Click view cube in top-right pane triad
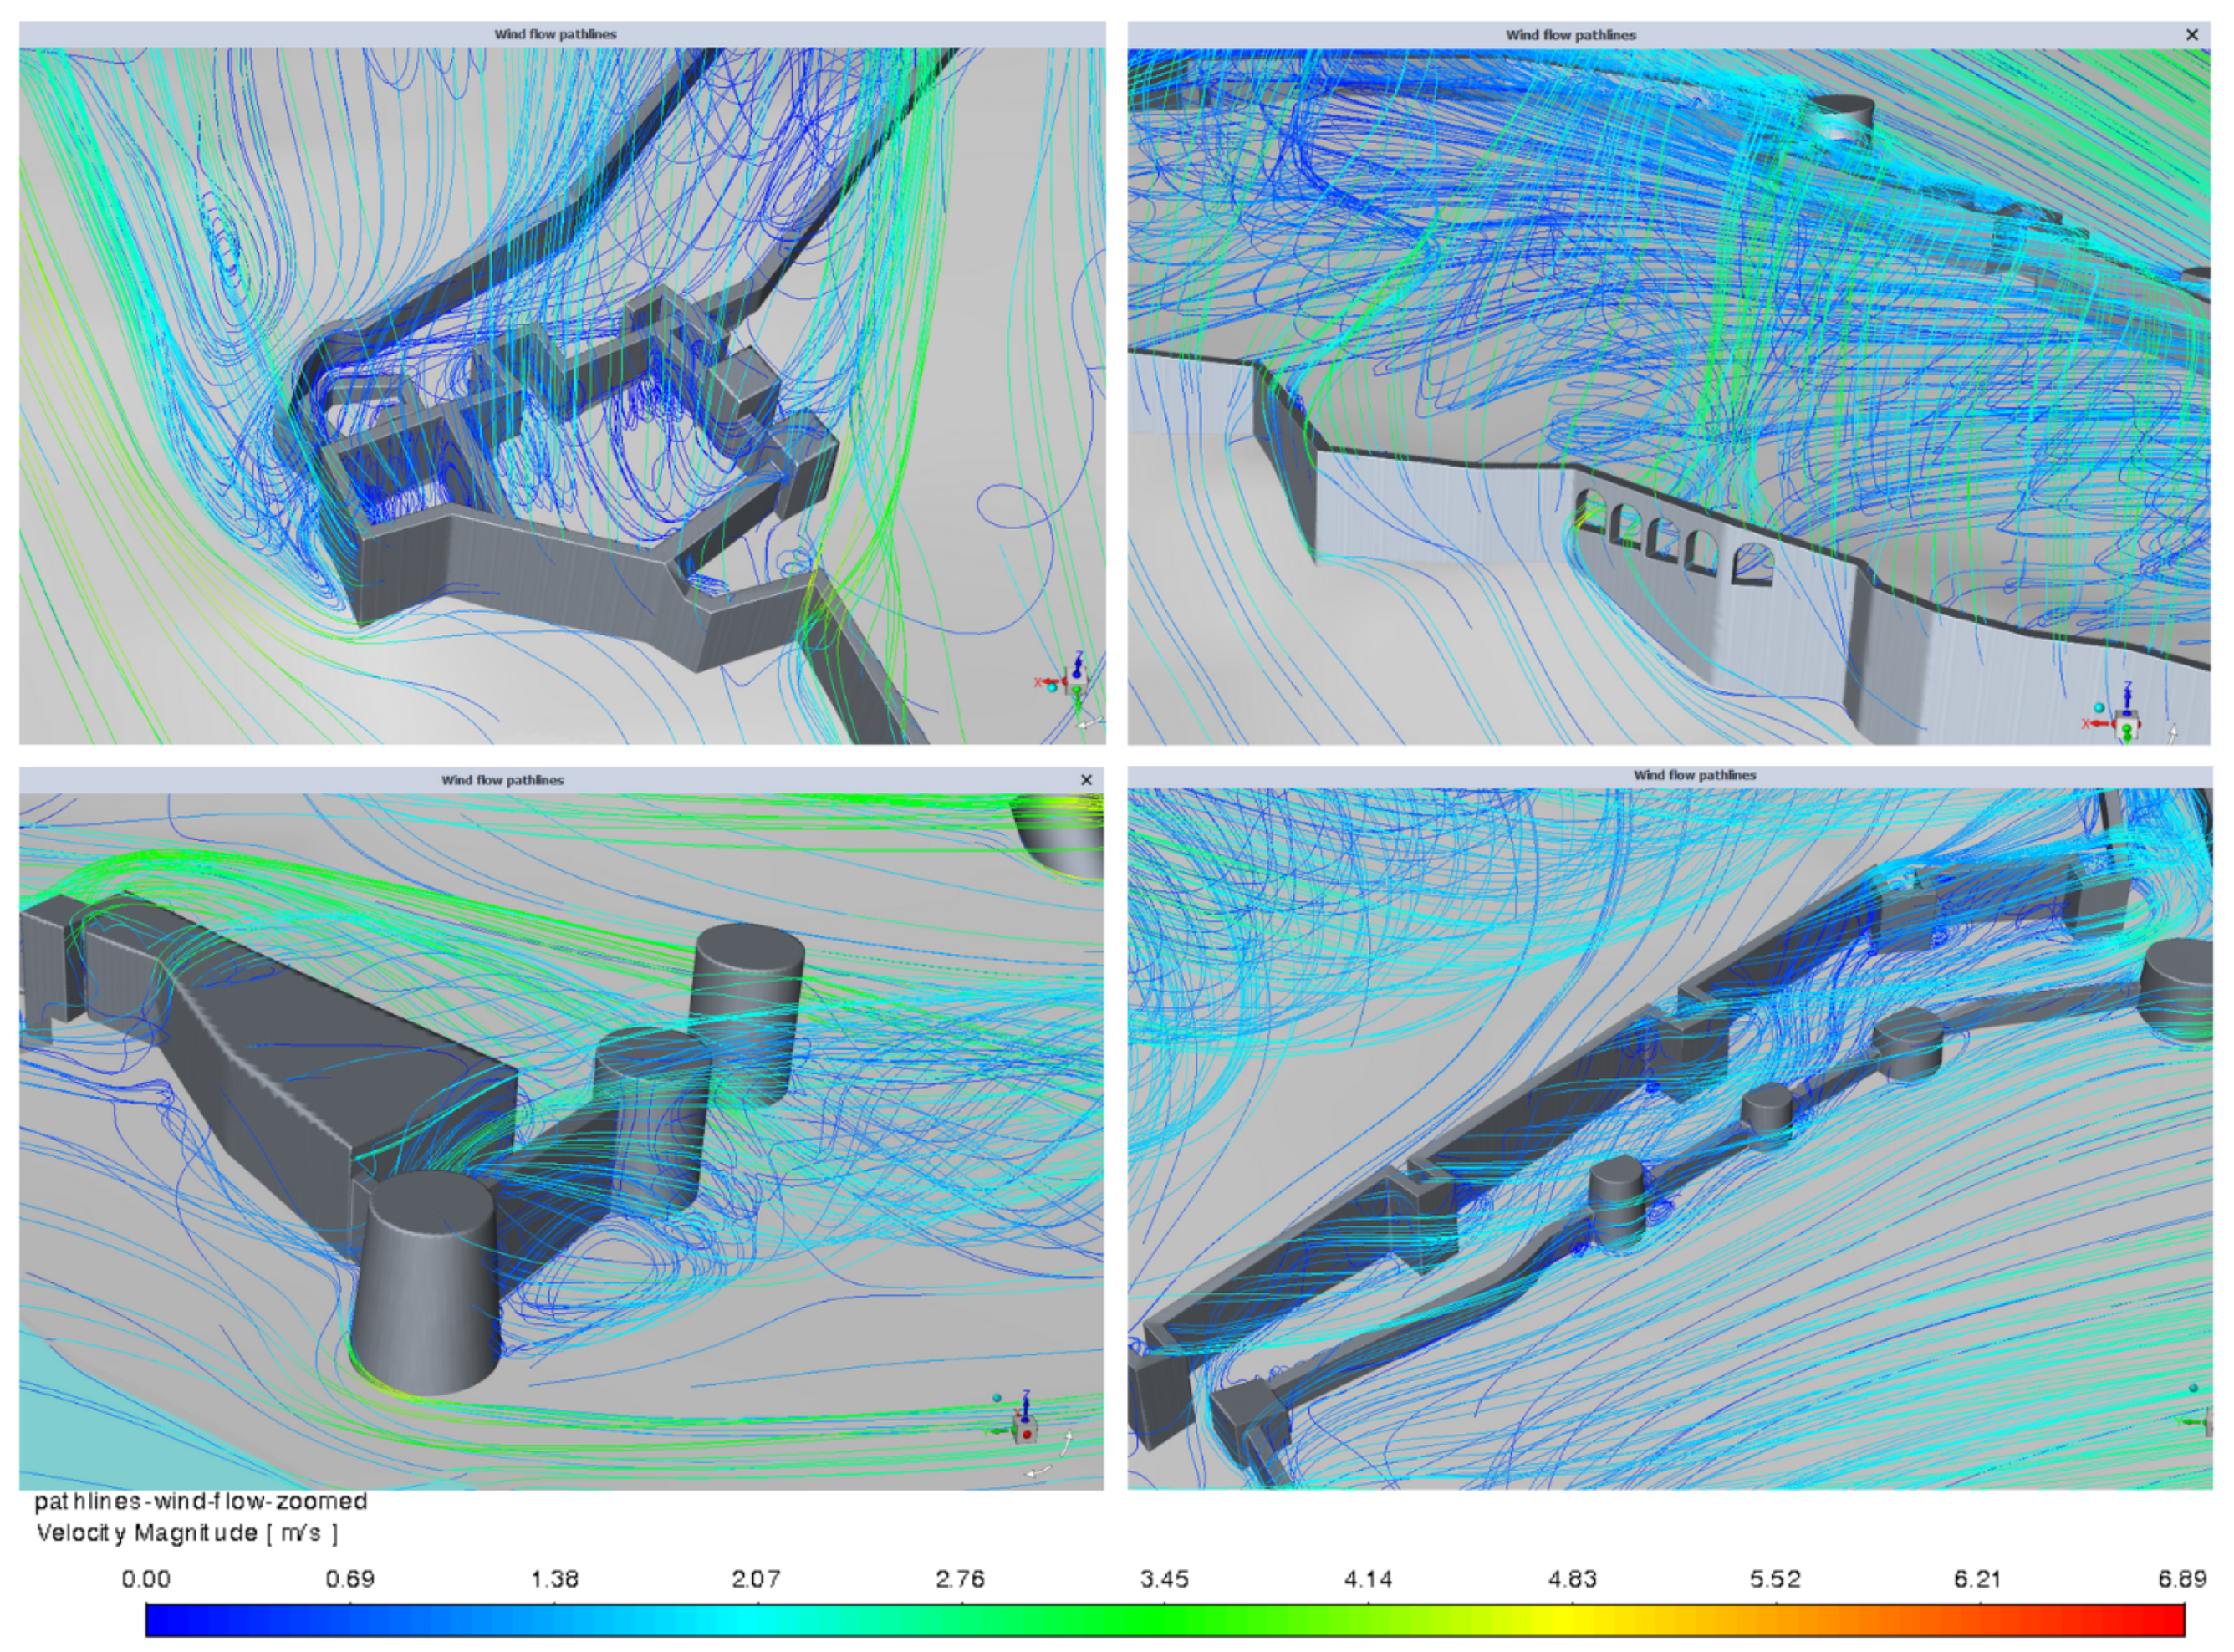Image resolution: width=2234 pixels, height=1652 pixels. [2127, 725]
